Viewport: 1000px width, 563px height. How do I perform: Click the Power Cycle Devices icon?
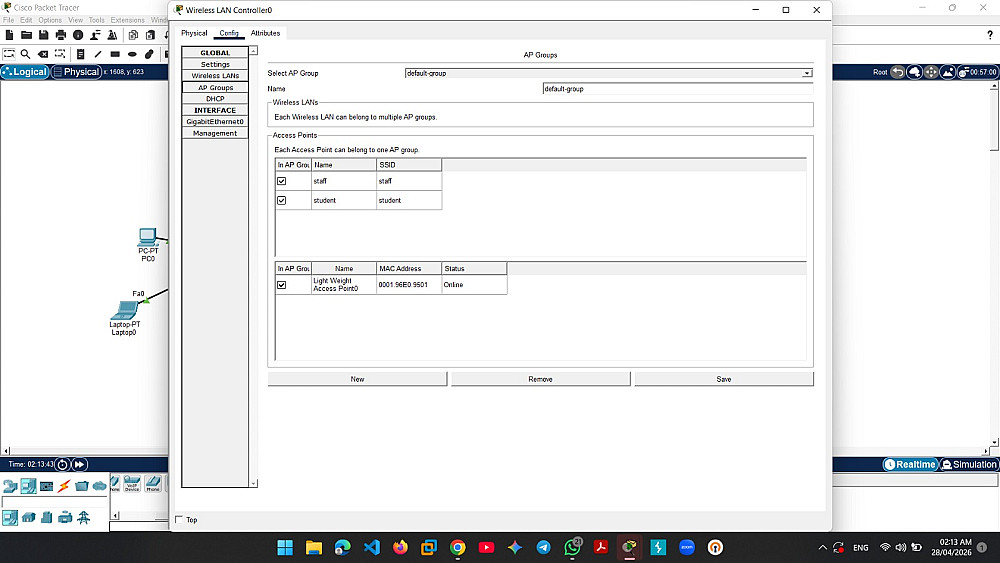pyautogui.click(x=62, y=464)
